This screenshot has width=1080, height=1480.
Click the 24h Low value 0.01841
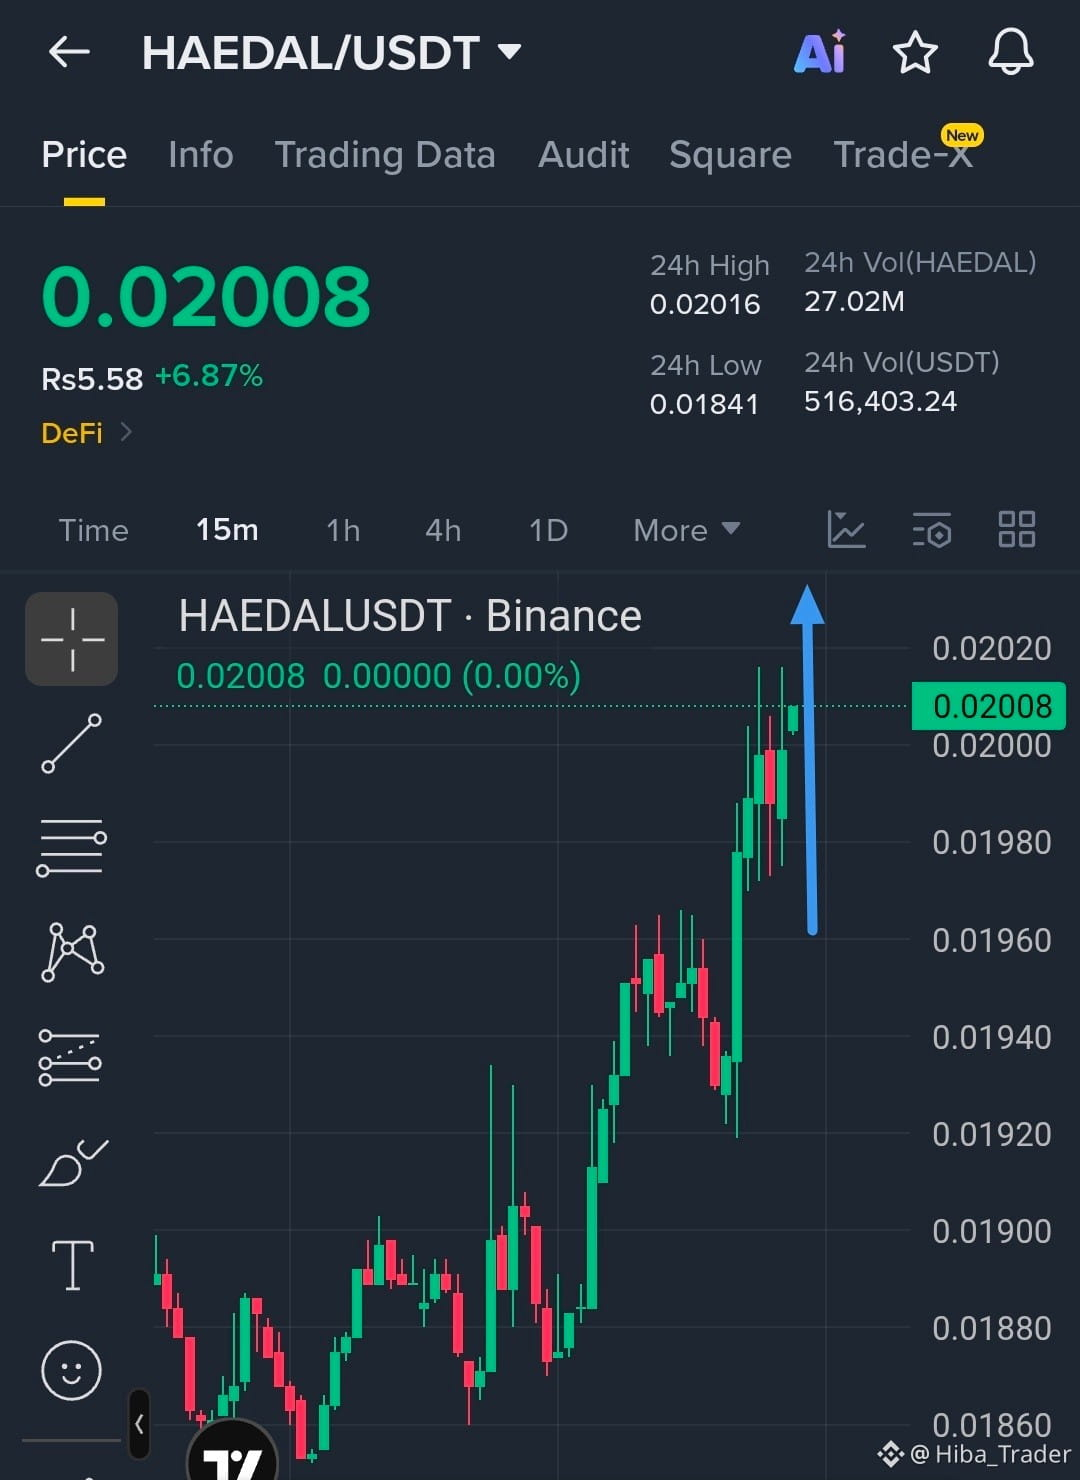(704, 404)
